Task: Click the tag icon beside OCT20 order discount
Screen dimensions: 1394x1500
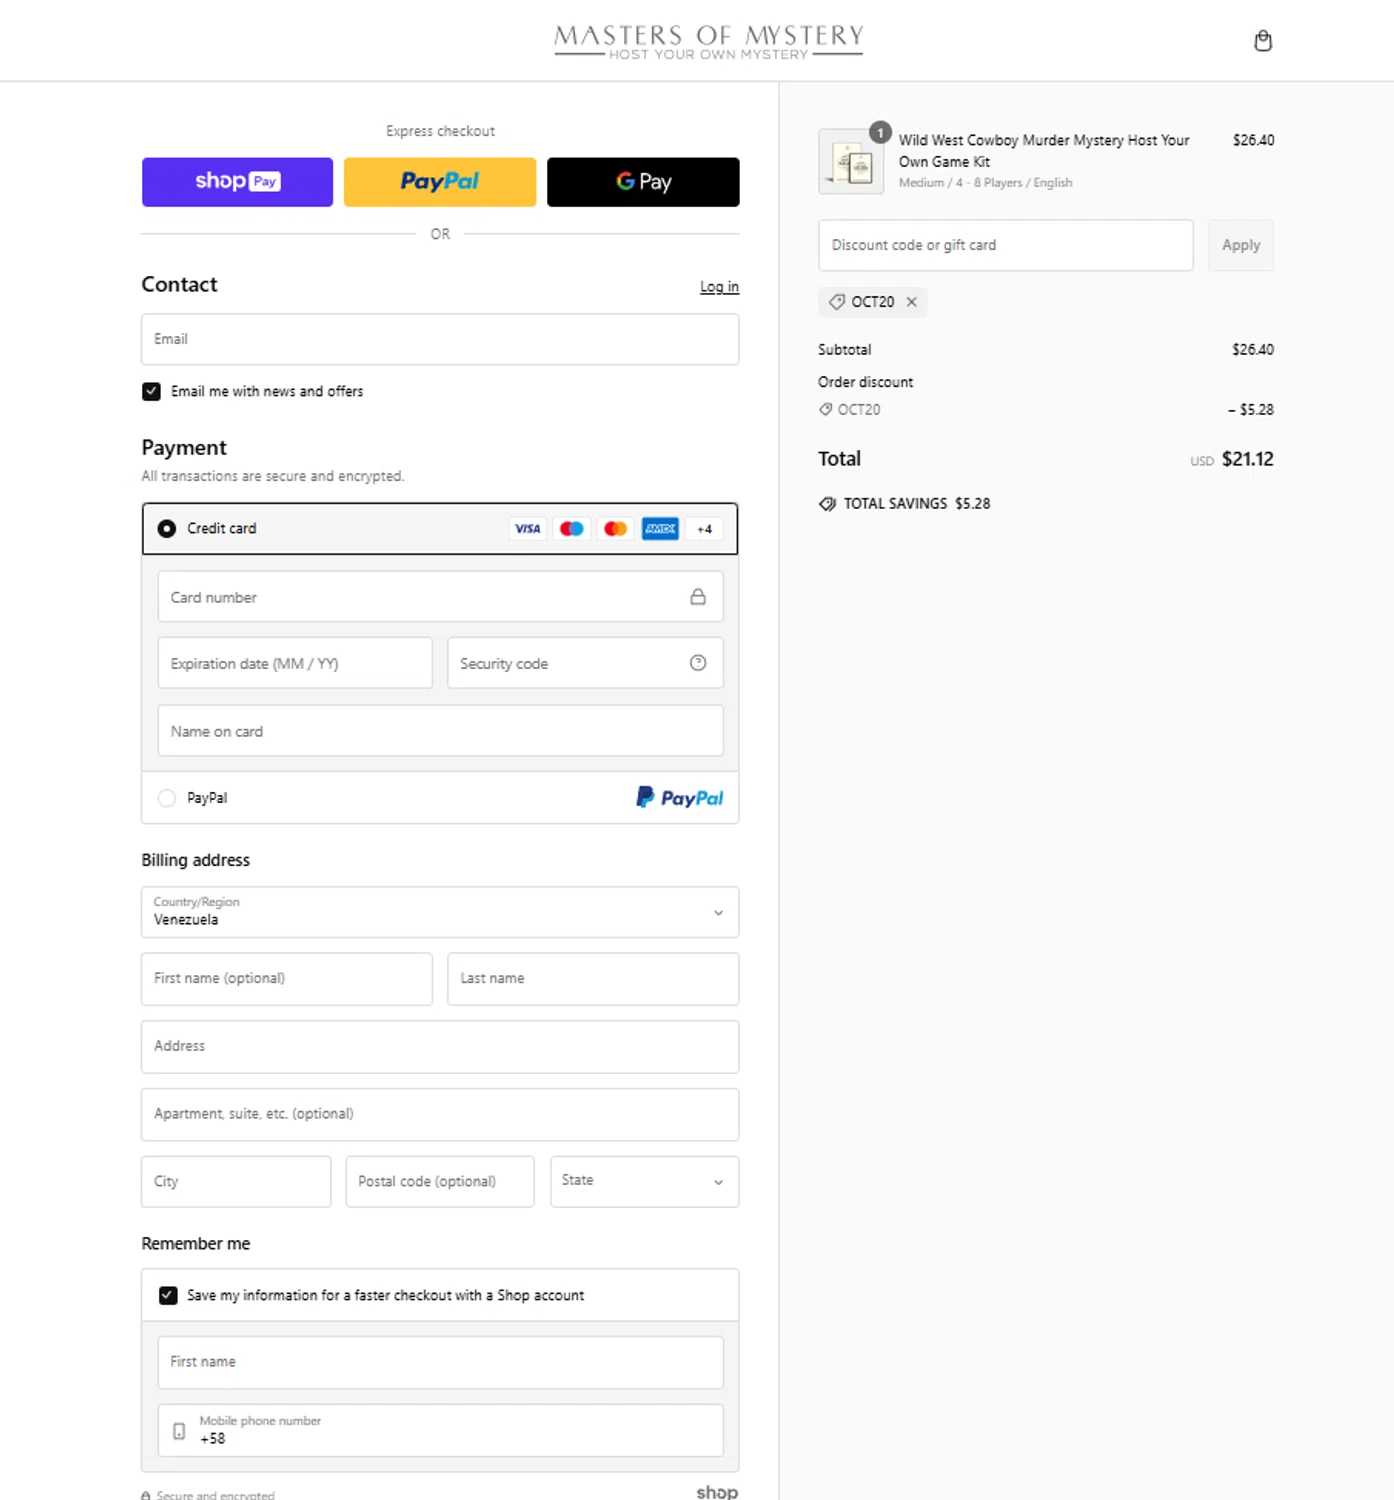Action: click(826, 409)
